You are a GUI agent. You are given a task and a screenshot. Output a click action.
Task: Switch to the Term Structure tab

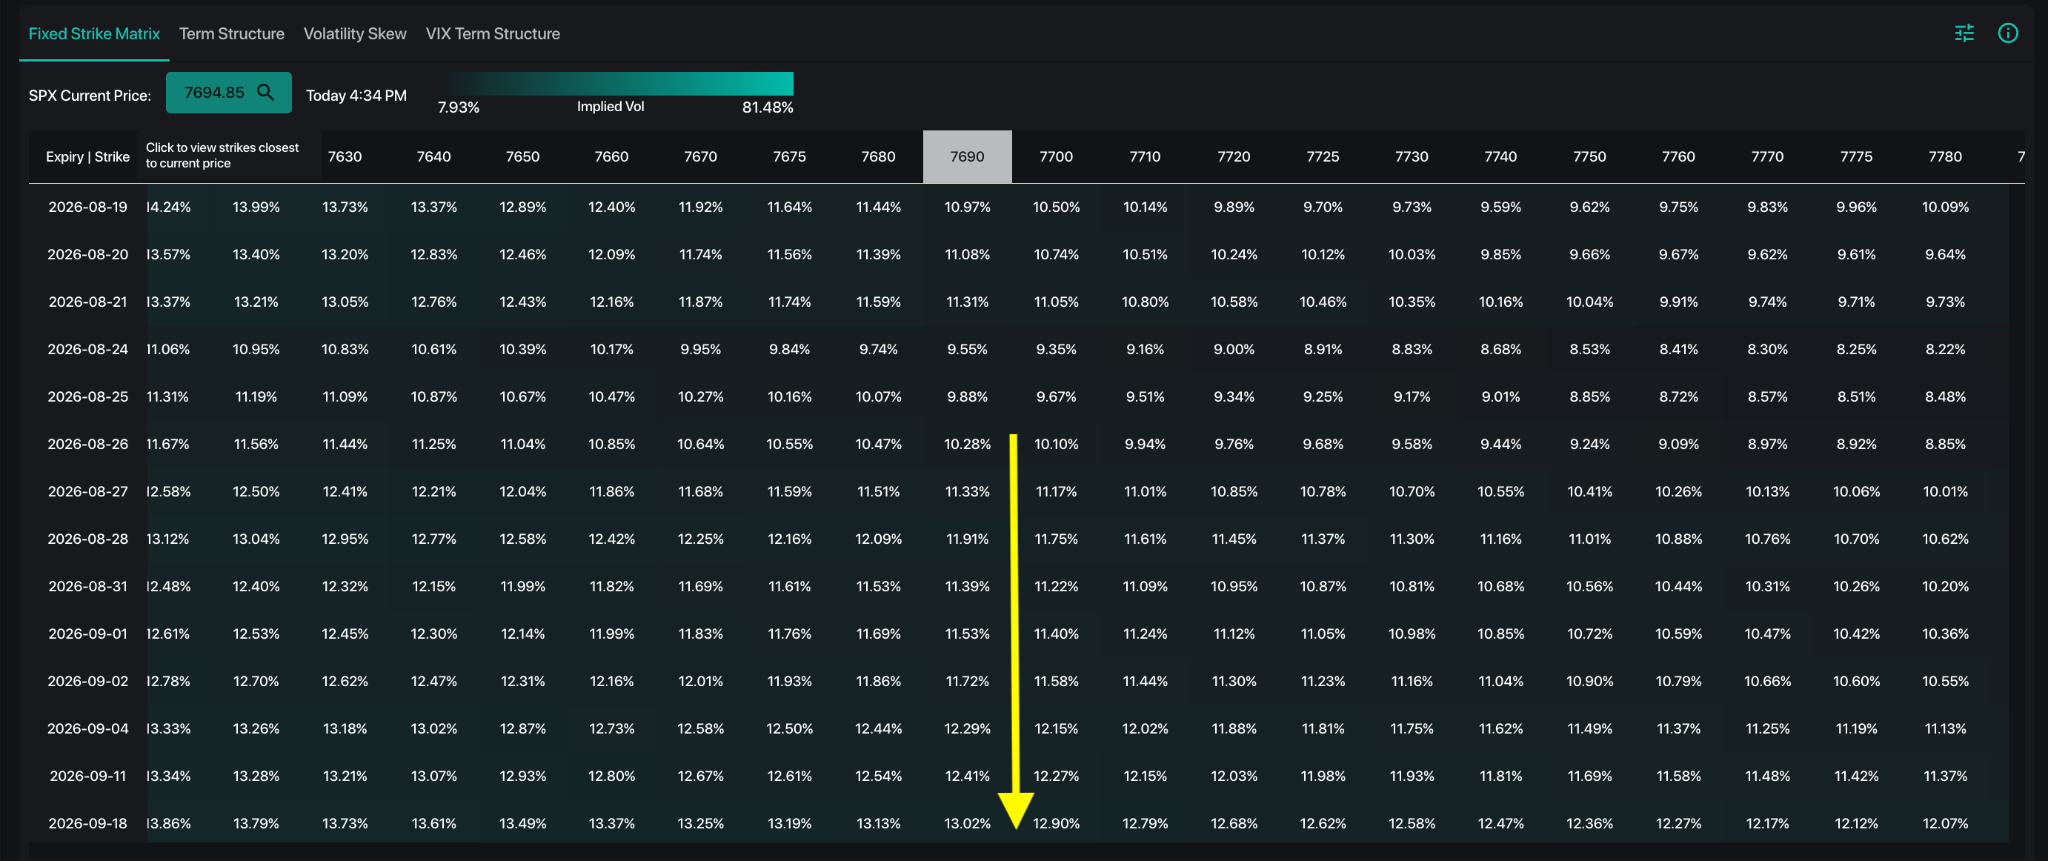click(232, 33)
